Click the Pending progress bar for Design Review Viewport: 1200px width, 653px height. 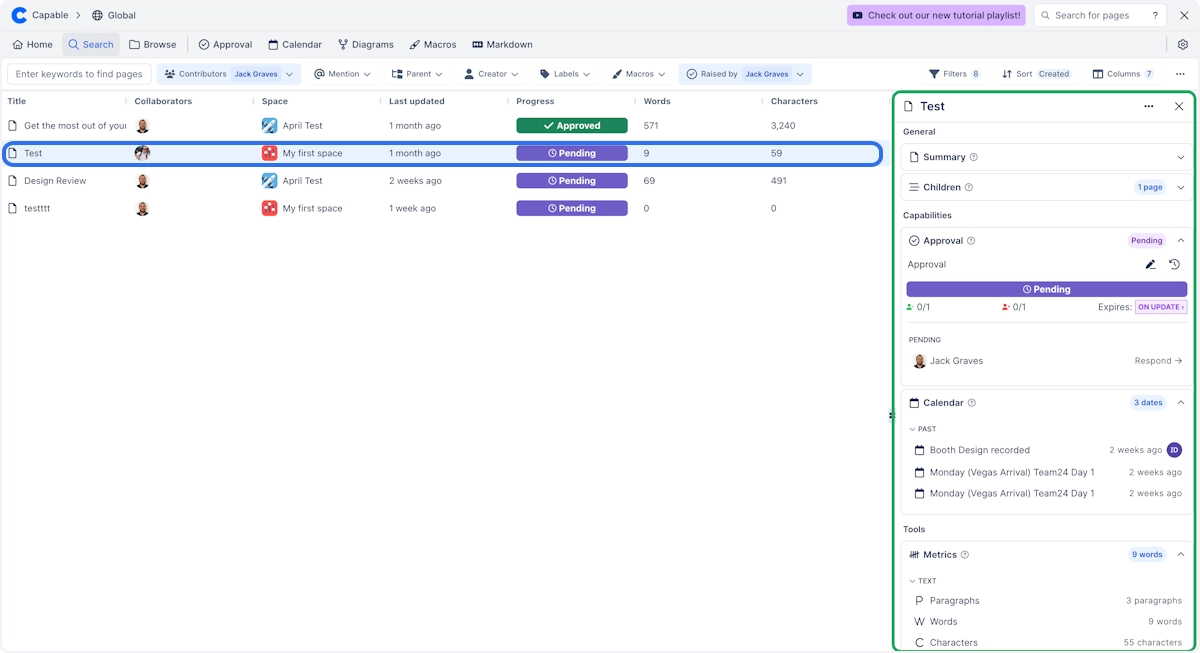click(x=571, y=181)
